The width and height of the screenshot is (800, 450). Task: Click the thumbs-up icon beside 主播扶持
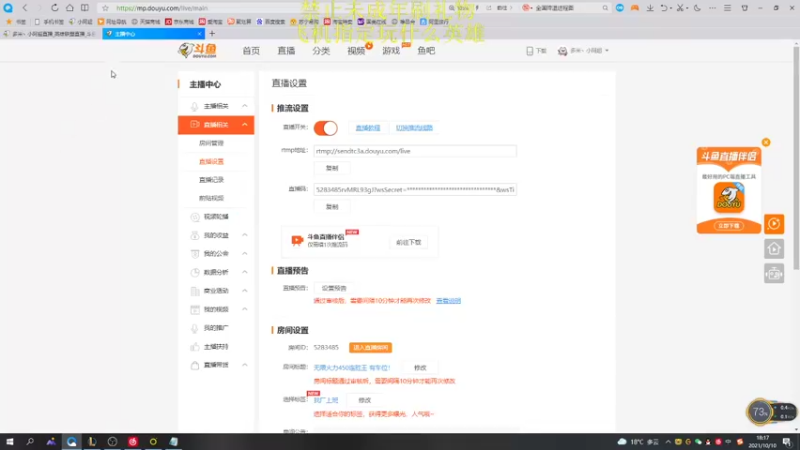(x=194, y=346)
